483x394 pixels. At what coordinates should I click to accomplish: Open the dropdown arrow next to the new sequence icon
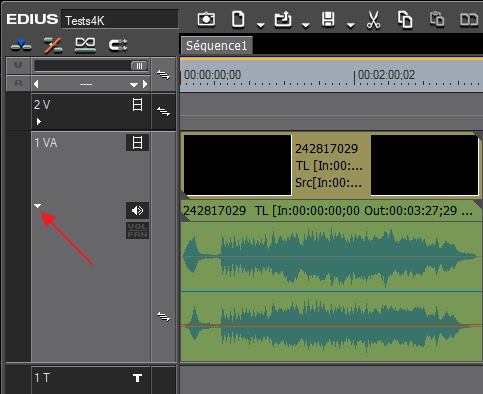click(x=261, y=25)
